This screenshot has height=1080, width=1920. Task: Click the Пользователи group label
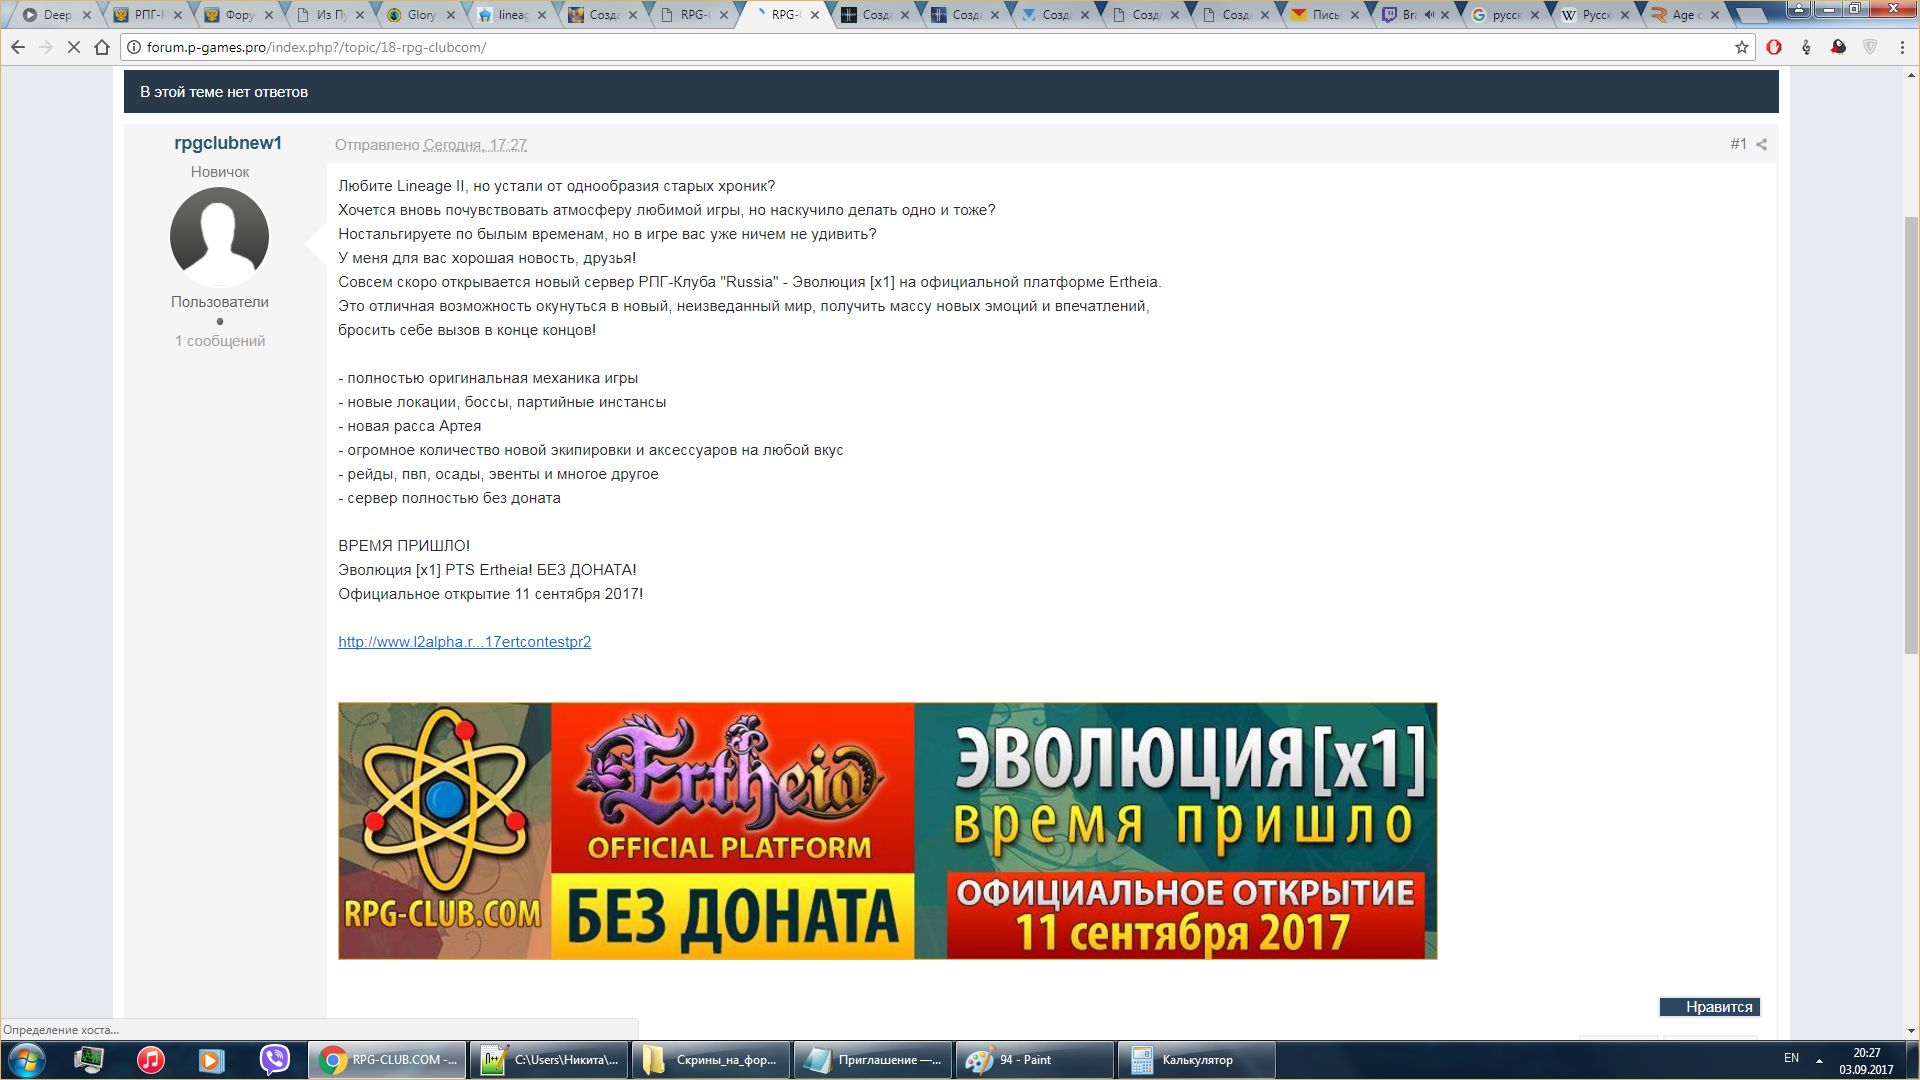pyautogui.click(x=220, y=302)
